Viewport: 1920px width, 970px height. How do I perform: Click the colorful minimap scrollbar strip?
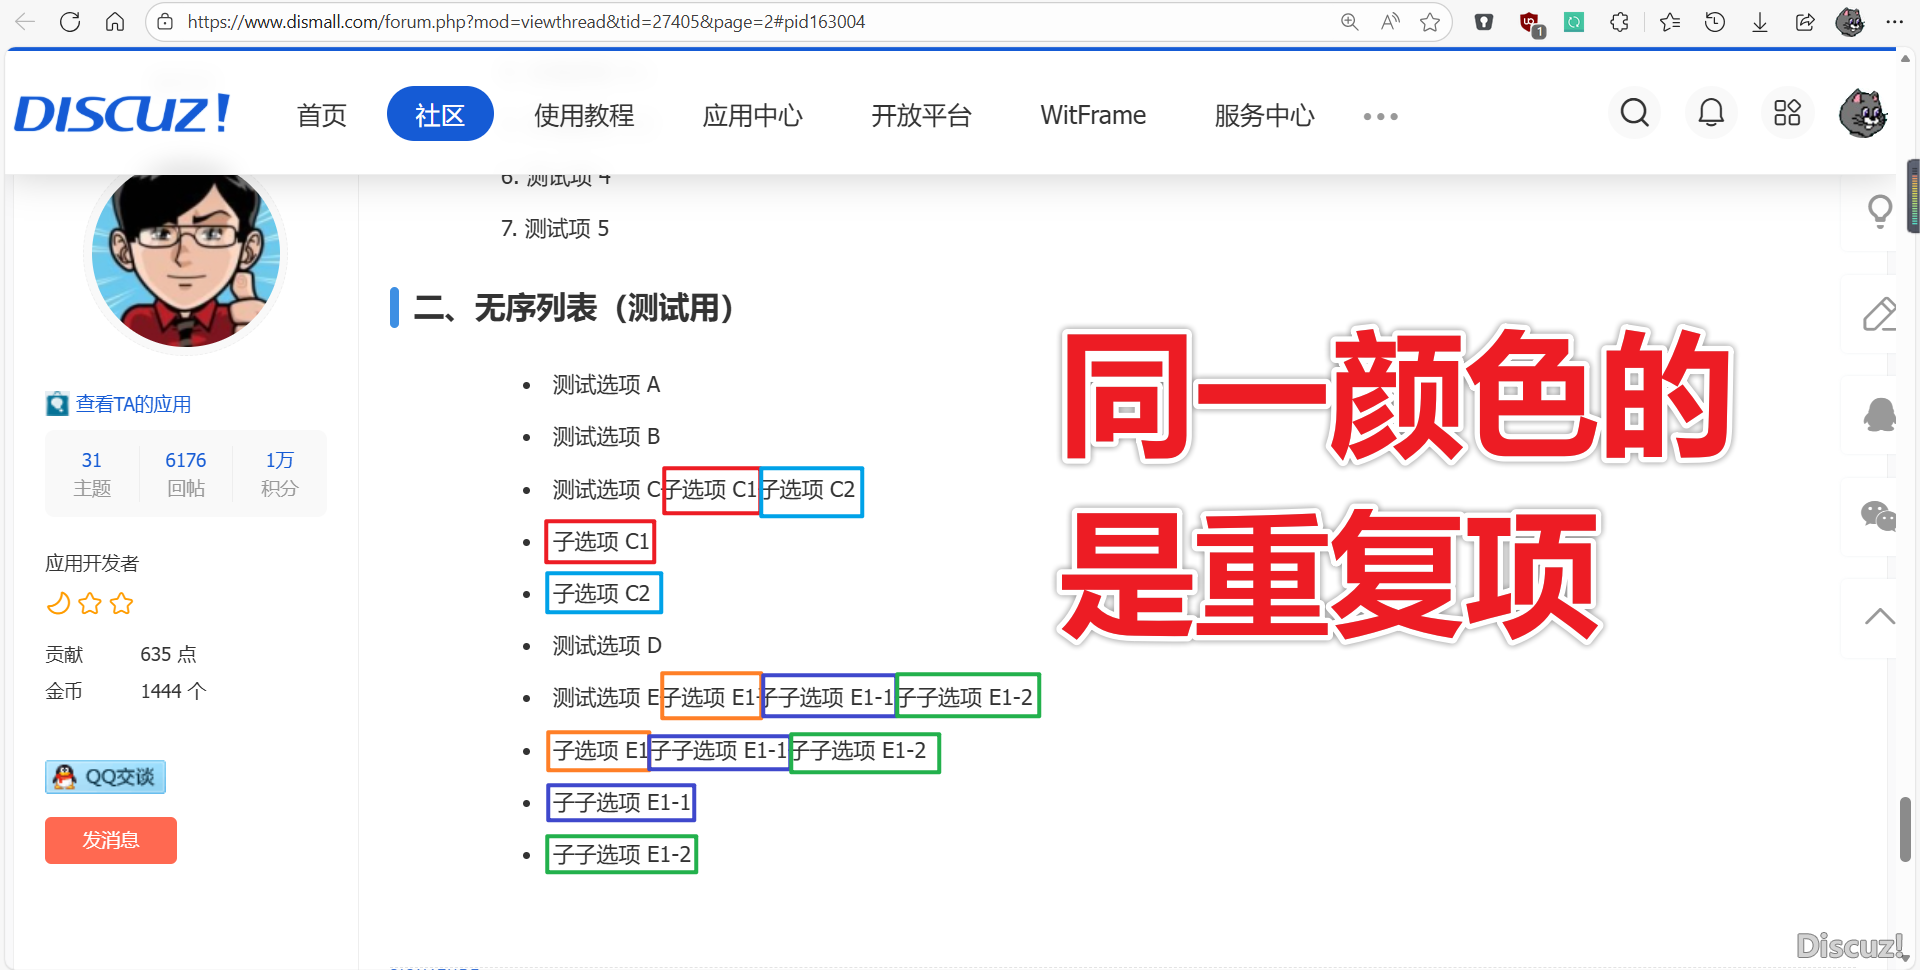pos(1915,195)
